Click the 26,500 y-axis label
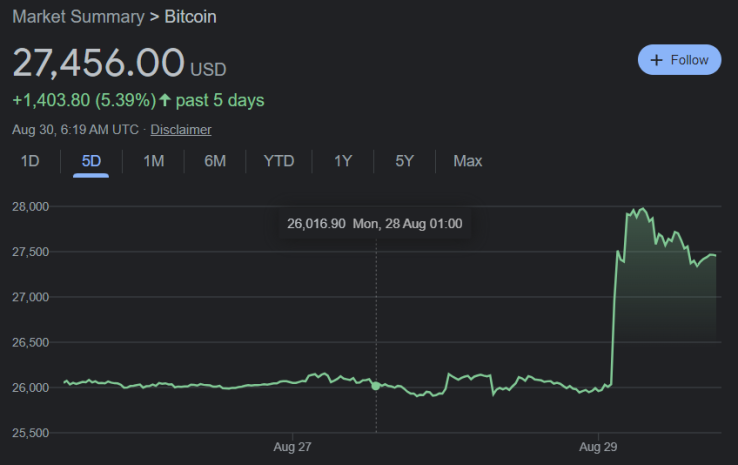Image resolution: width=738 pixels, height=465 pixels. pos(31,342)
